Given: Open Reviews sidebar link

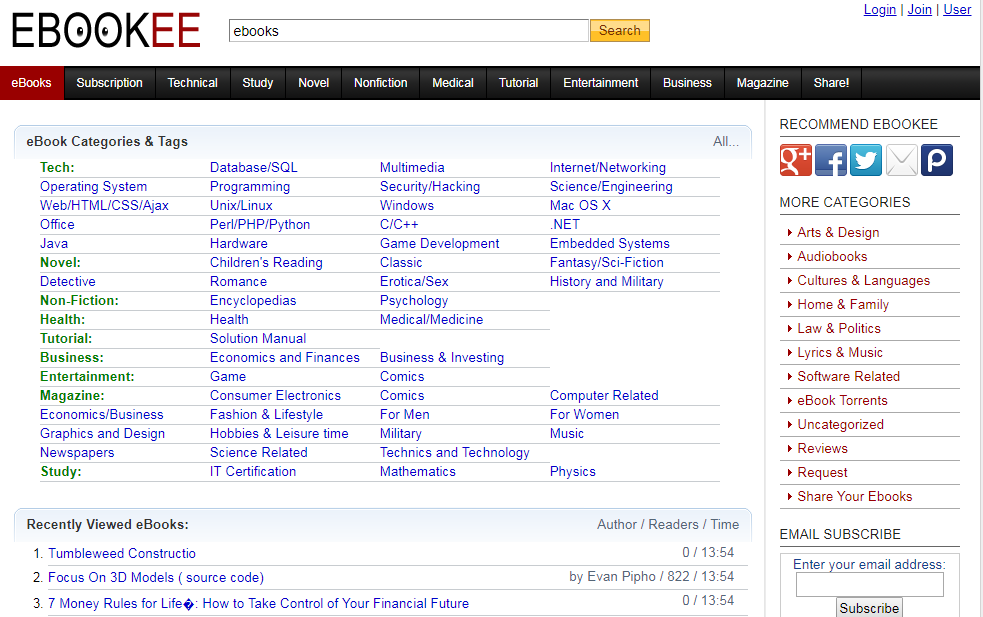Looking at the screenshot, I should (822, 448).
